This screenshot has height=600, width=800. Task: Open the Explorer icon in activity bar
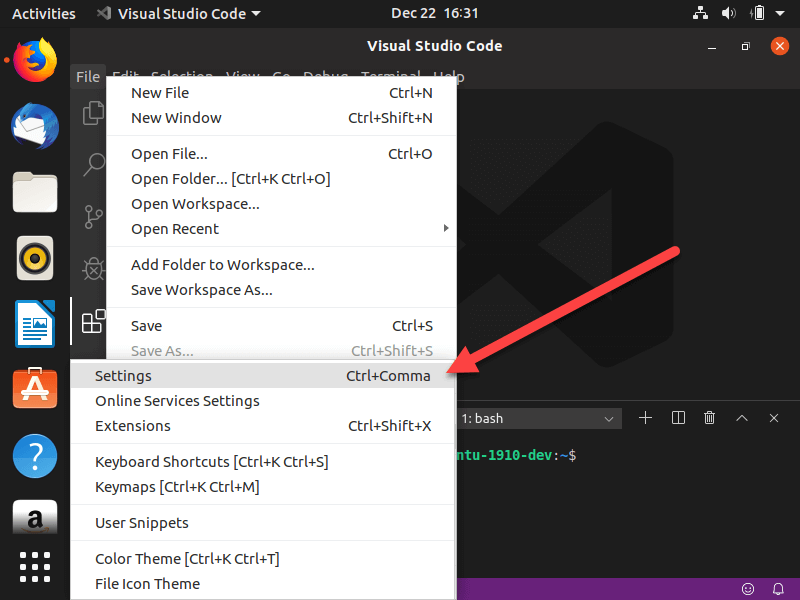pos(93,113)
